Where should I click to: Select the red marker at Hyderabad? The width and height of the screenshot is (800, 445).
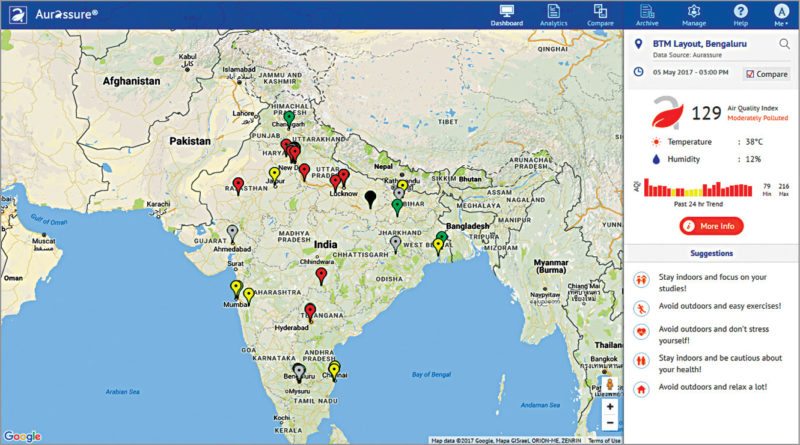[x=310, y=311]
